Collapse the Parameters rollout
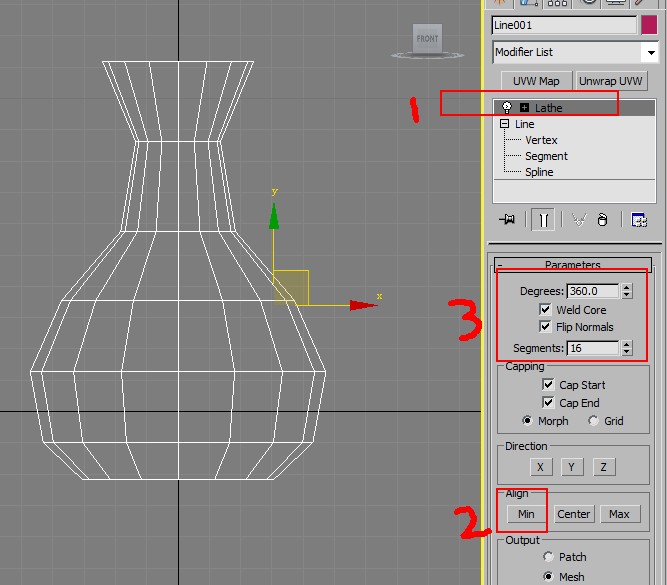The image size is (667, 585). click(x=573, y=264)
